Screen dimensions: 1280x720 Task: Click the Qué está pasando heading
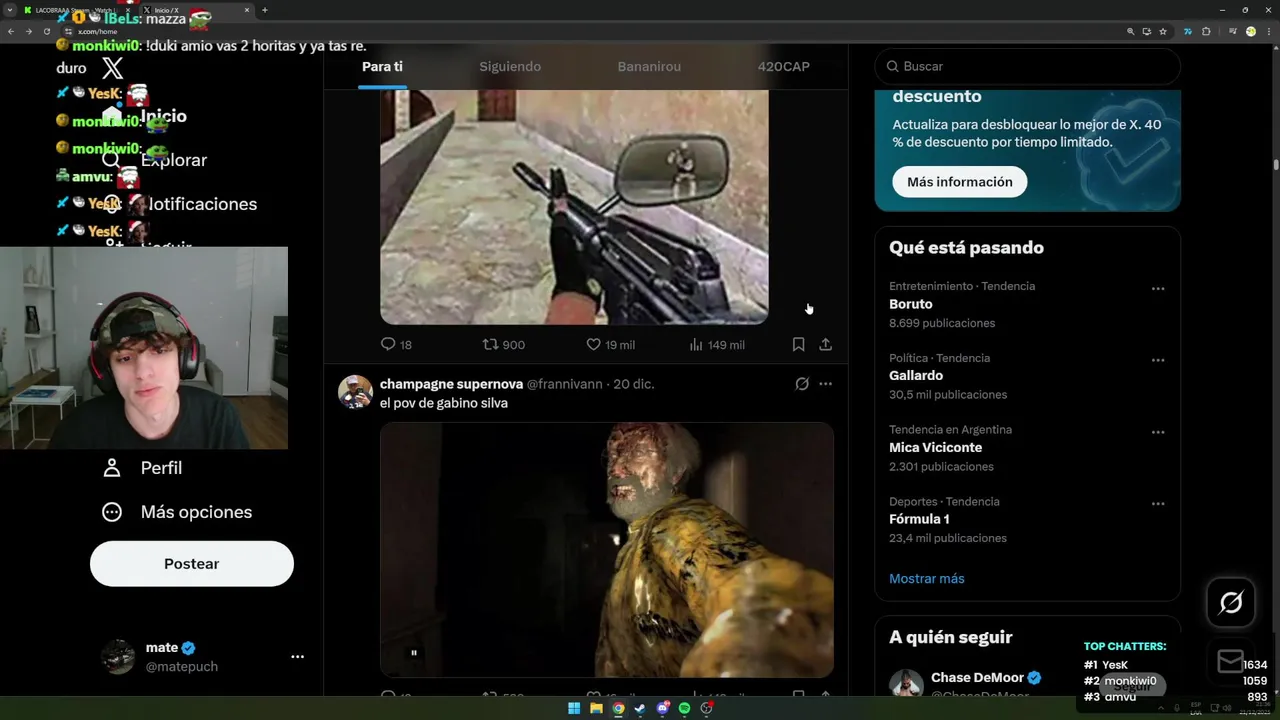pyautogui.click(x=966, y=248)
